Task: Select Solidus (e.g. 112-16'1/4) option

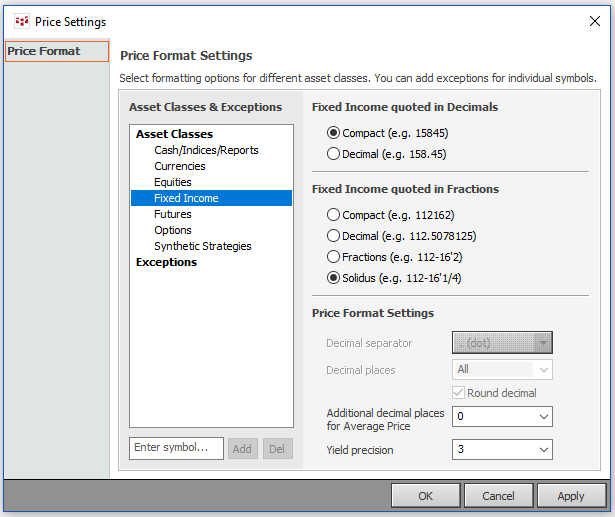Action: (x=334, y=278)
